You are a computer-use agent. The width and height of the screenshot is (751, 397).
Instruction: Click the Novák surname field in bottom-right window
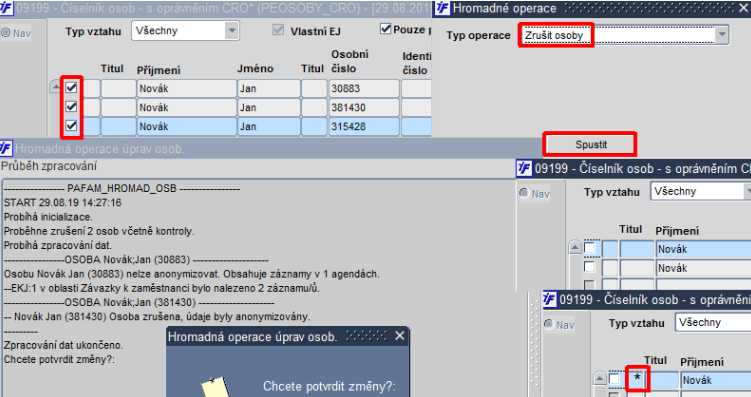(x=716, y=380)
